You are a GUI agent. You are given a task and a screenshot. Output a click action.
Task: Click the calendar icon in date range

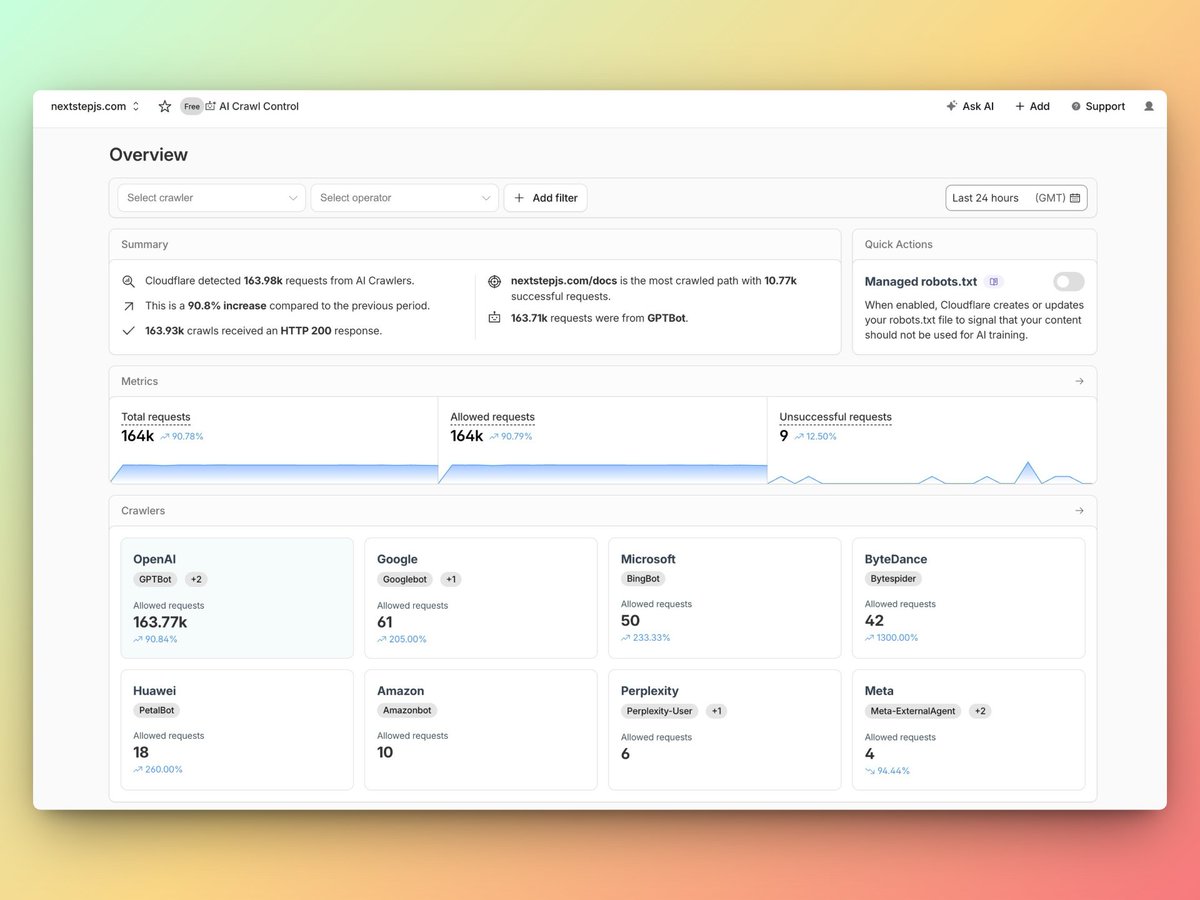tap(1075, 198)
